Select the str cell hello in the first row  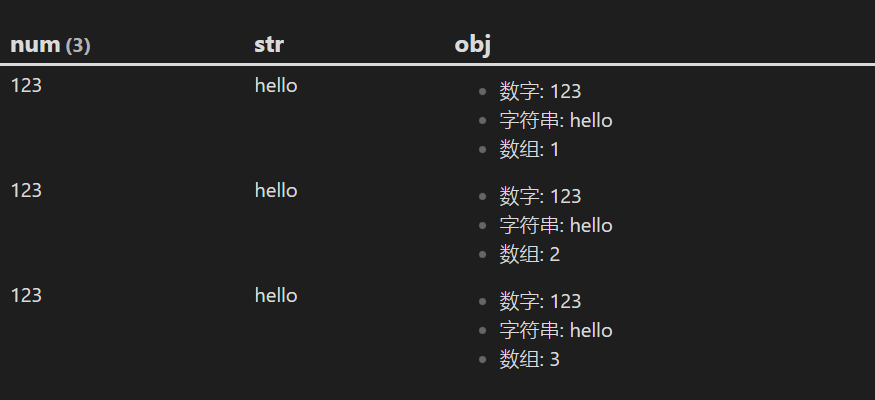click(x=276, y=85)
